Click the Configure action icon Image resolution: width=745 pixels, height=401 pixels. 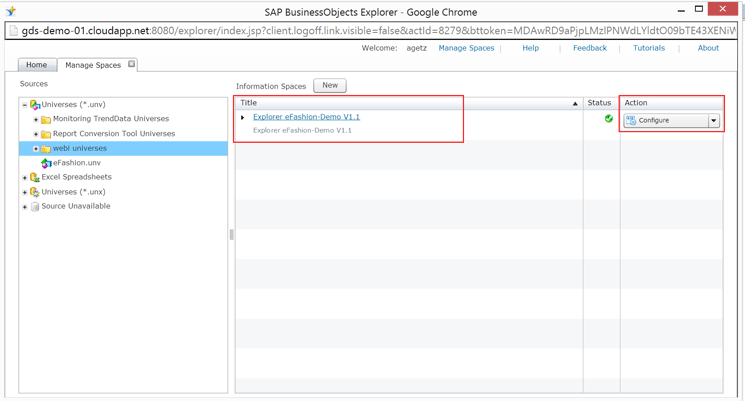(631, 120)
